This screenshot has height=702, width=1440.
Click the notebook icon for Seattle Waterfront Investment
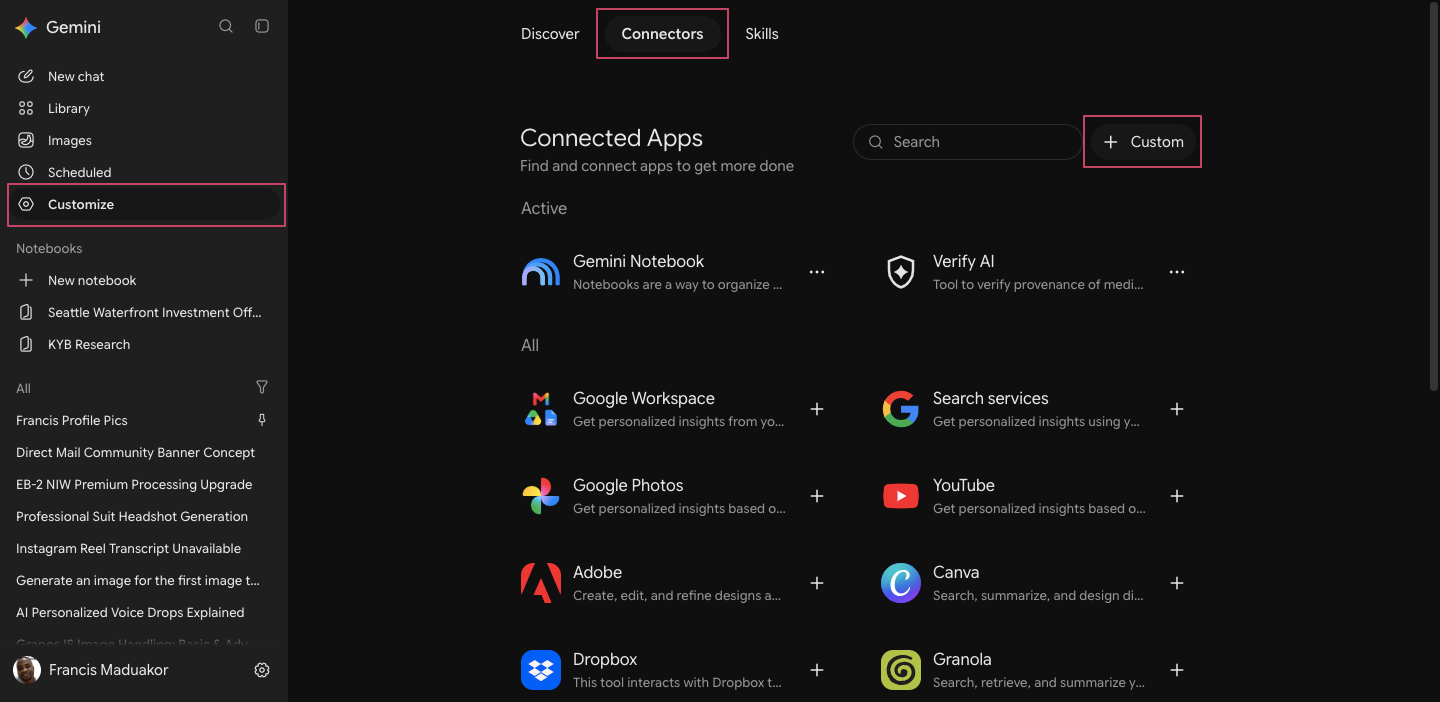pyautogui.click(x=26, y=312)
